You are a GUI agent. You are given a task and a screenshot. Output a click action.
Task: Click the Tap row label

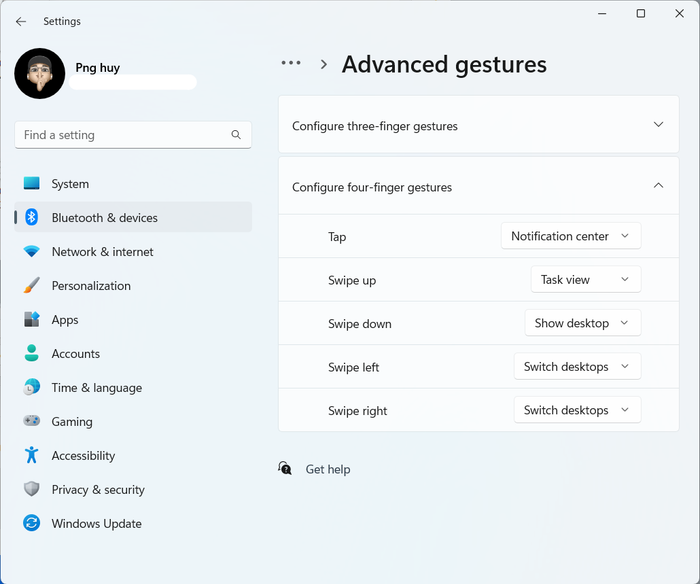(x=337, y=237)
